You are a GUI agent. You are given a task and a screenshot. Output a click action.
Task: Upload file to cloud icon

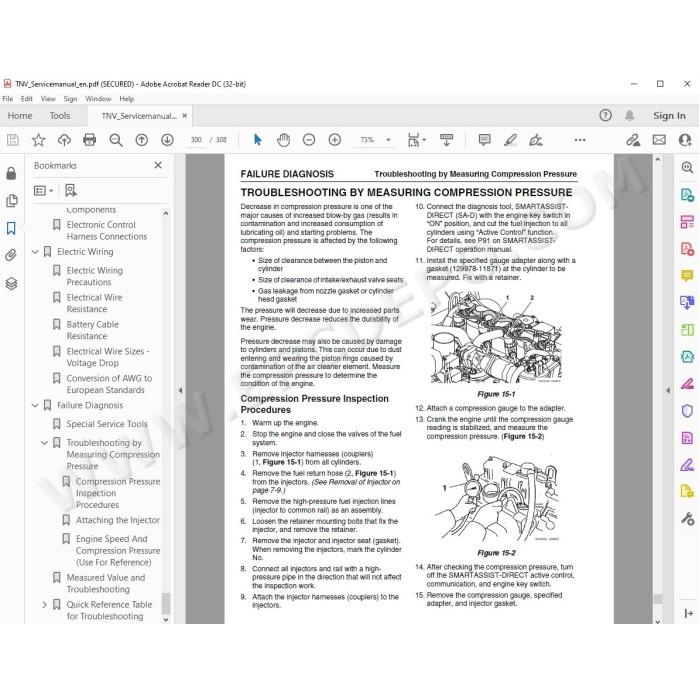coord(64,140)
